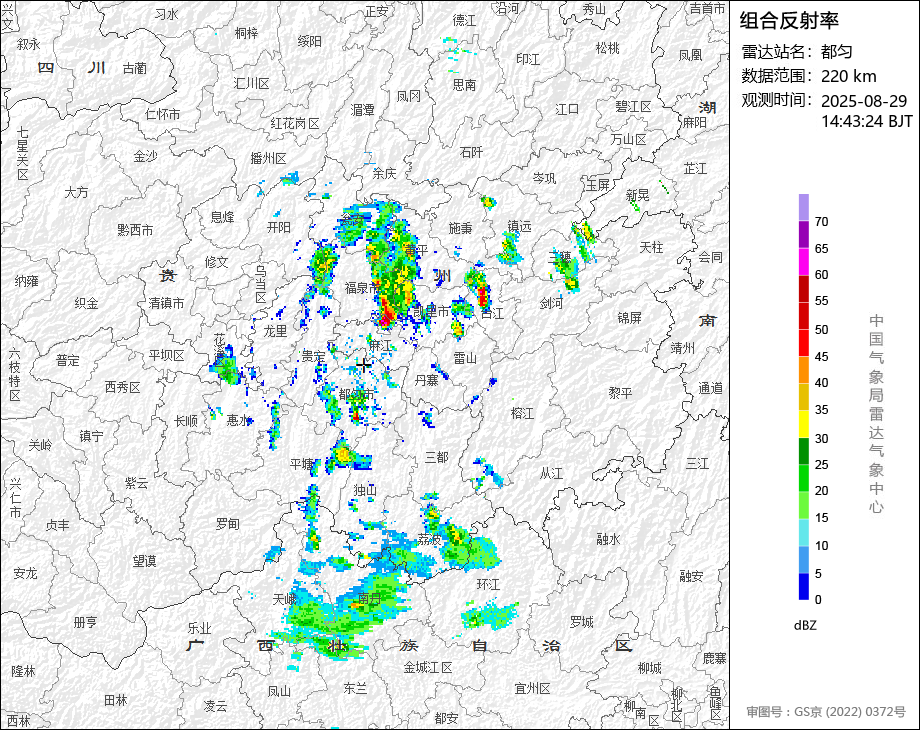
Task: Click the radar station name 都匀
Action: click(836, 52)
